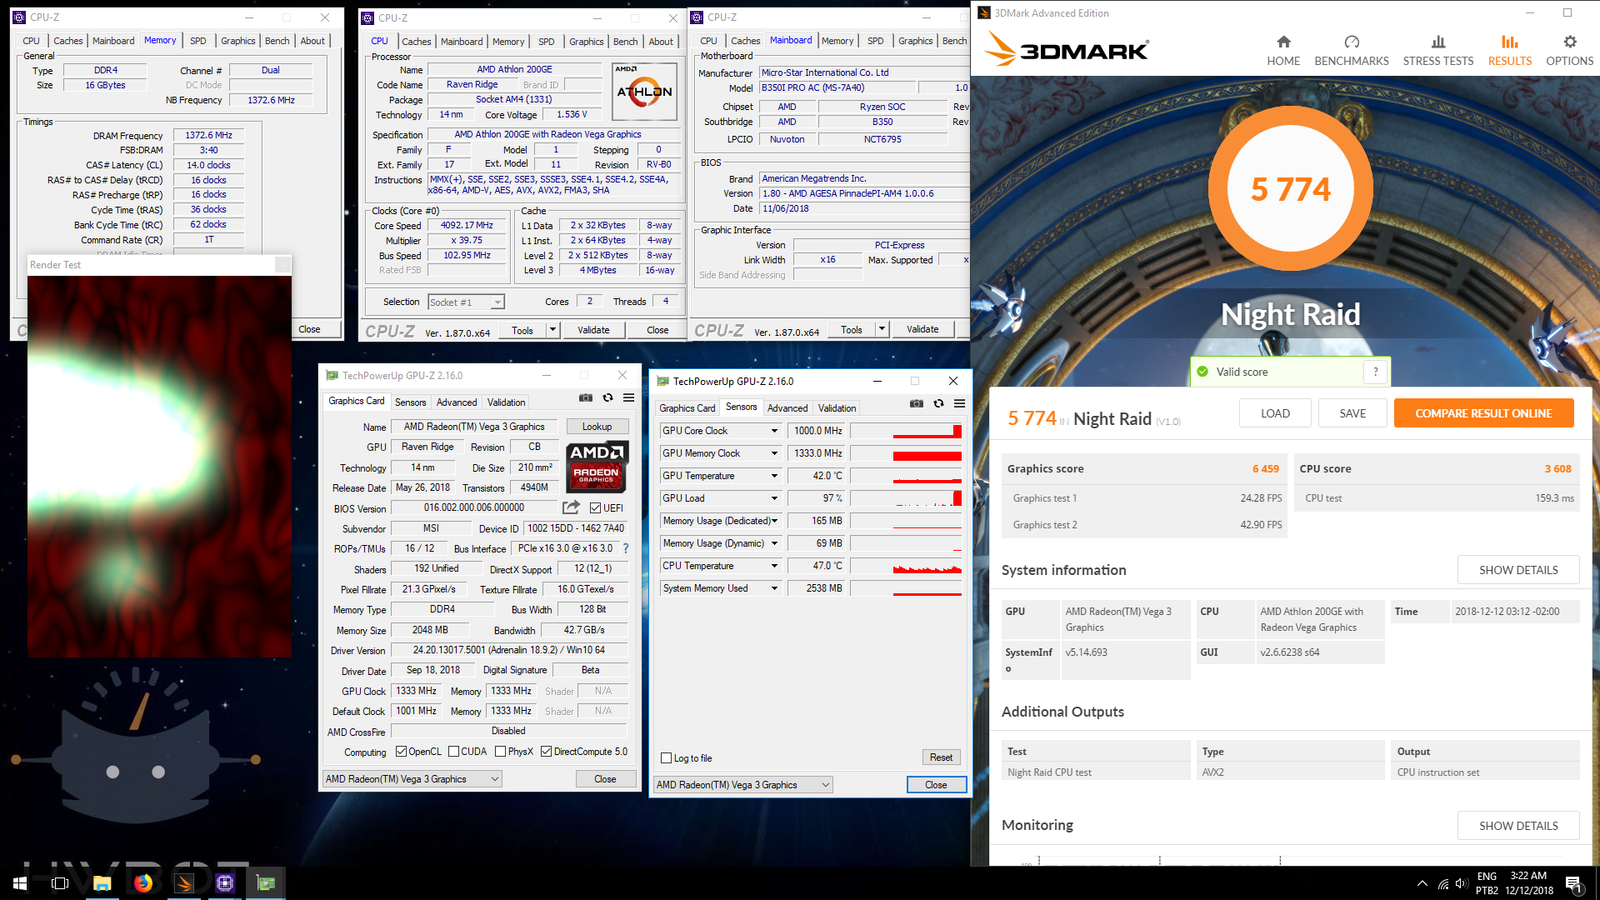Open CPU Temperature sensor dropdown

[x=773, y=566]
